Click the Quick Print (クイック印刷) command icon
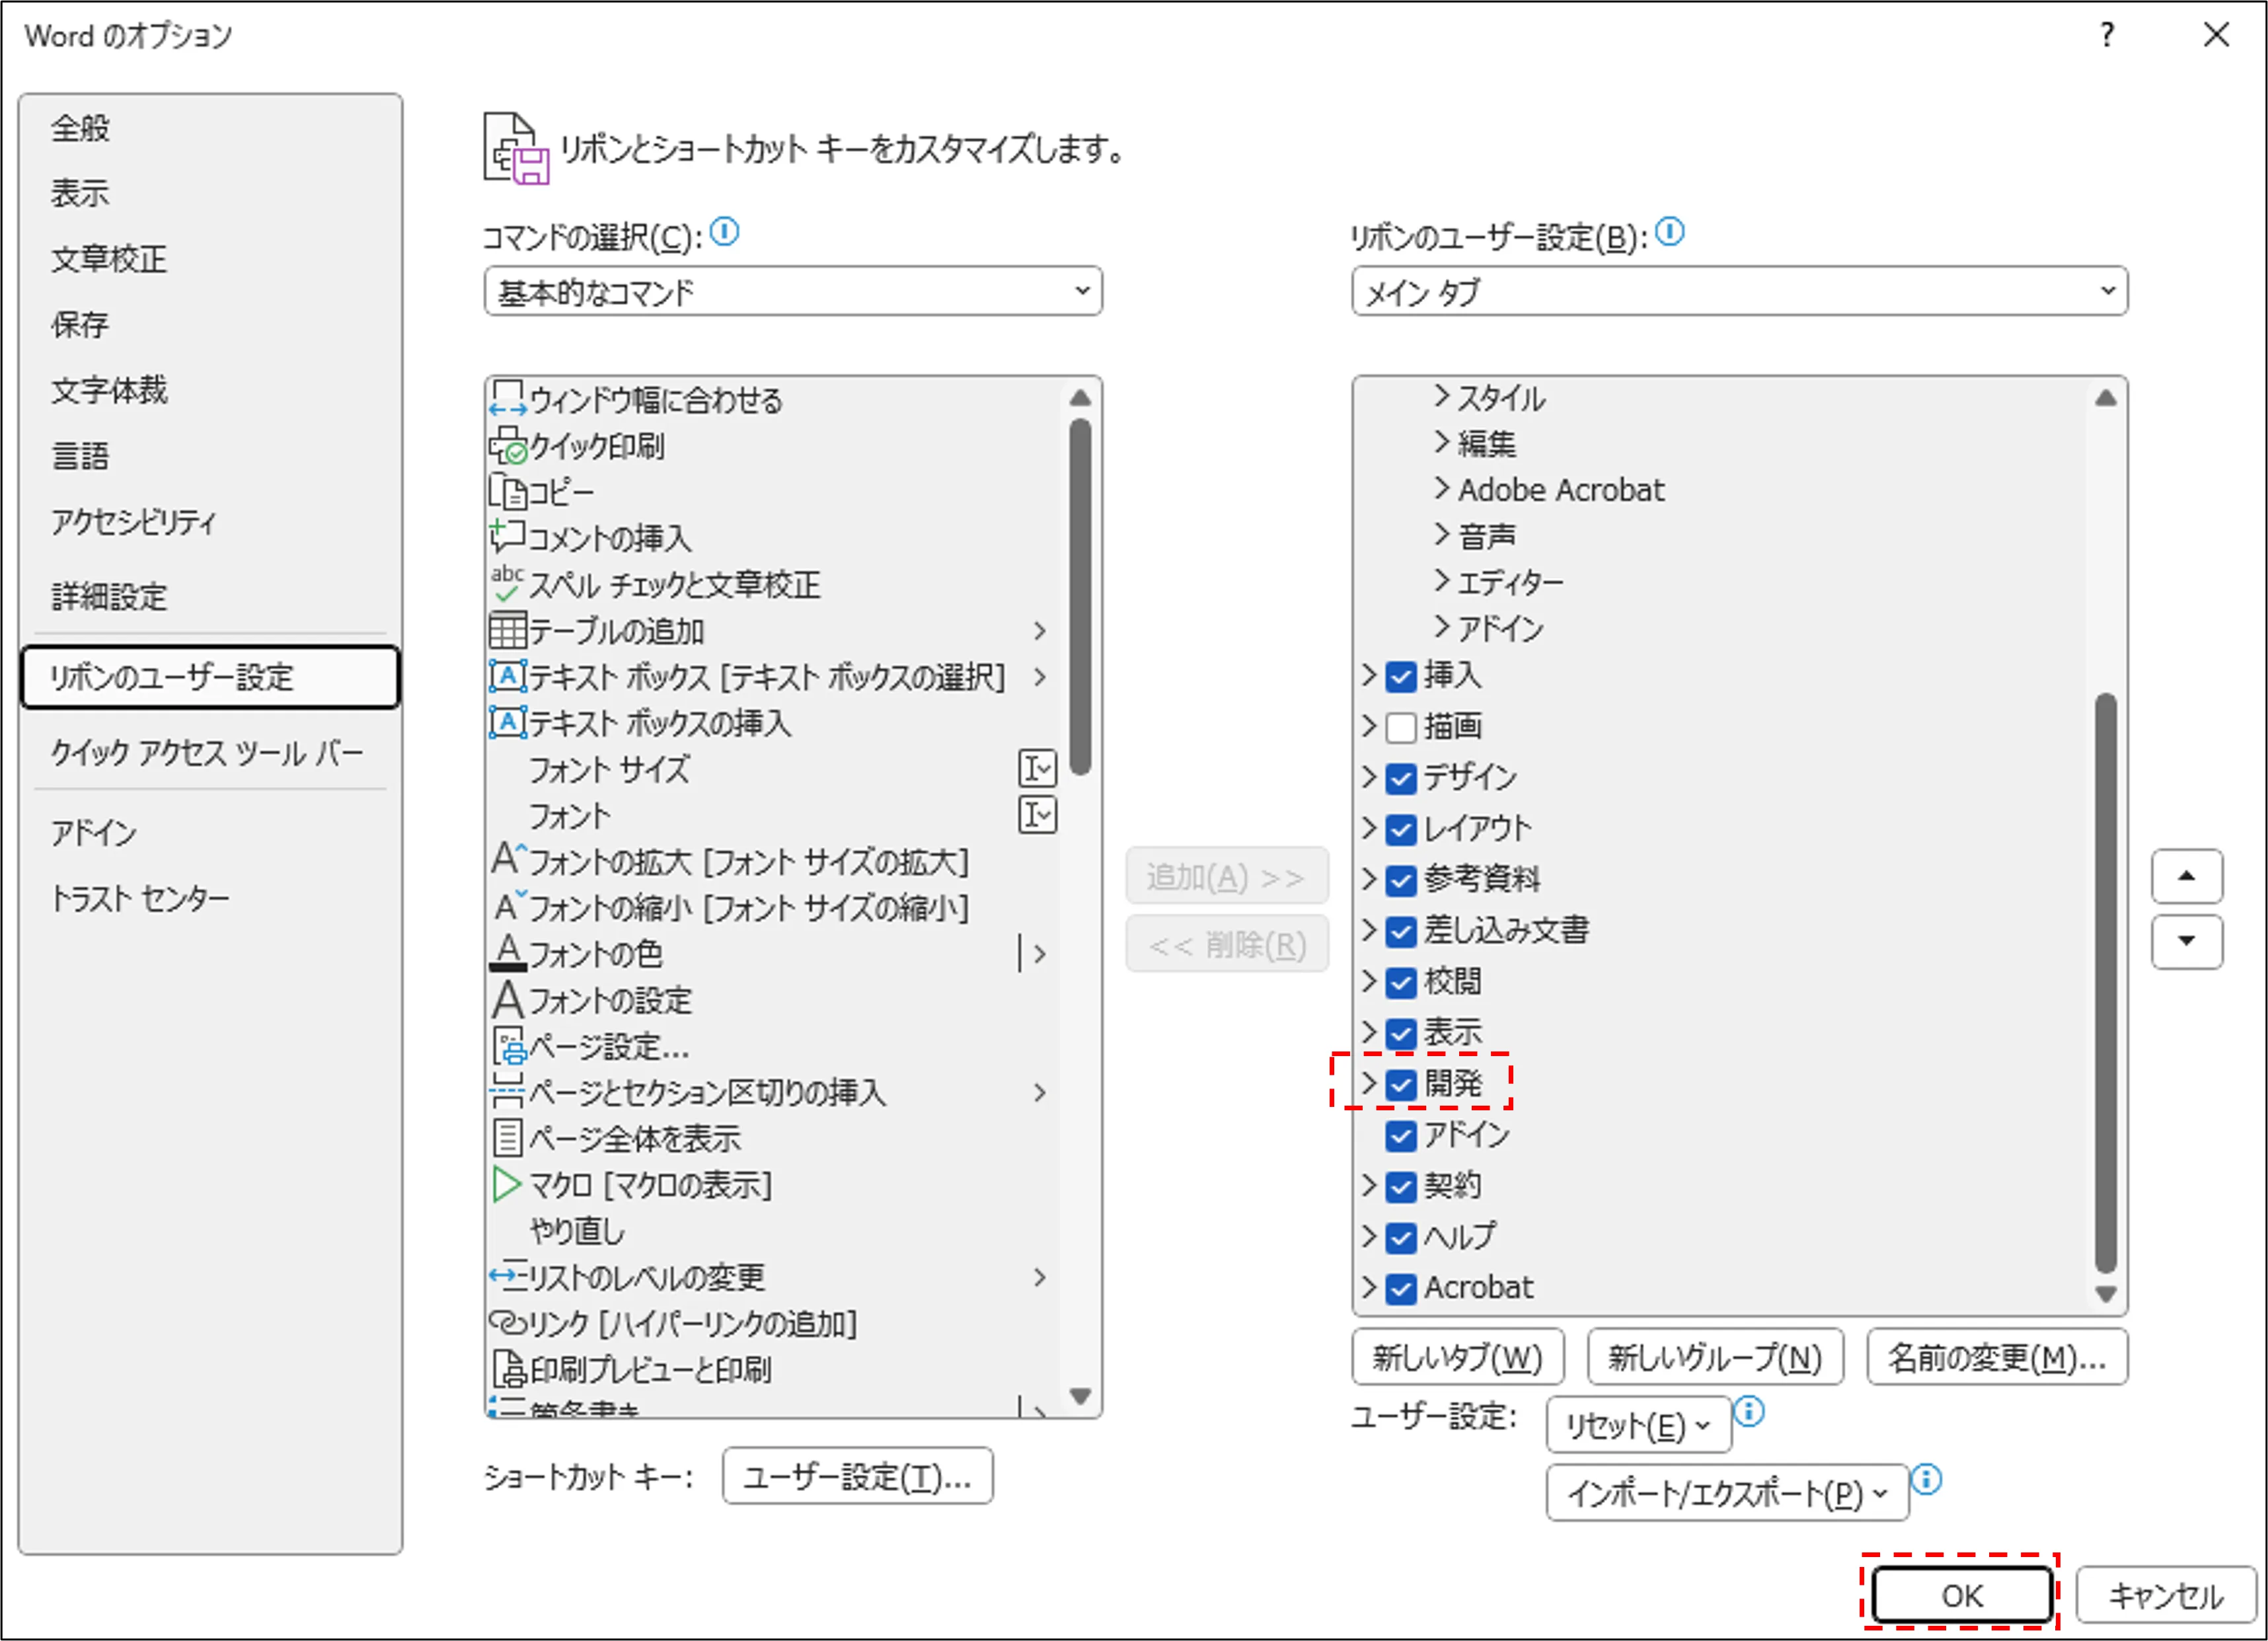 click(508, 446)
